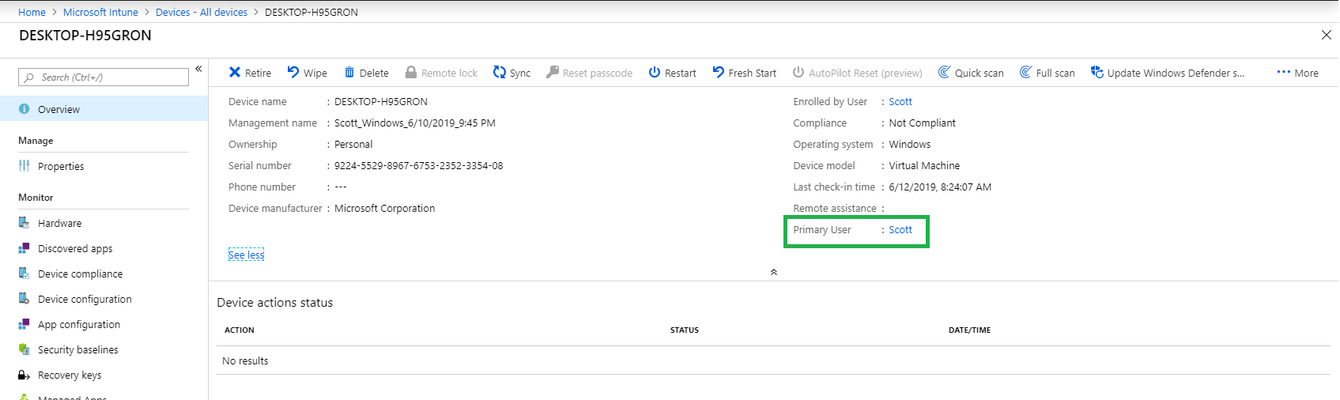Click the Sync refresh icon
Screen dimensions: 1340x400
(500, 72)
